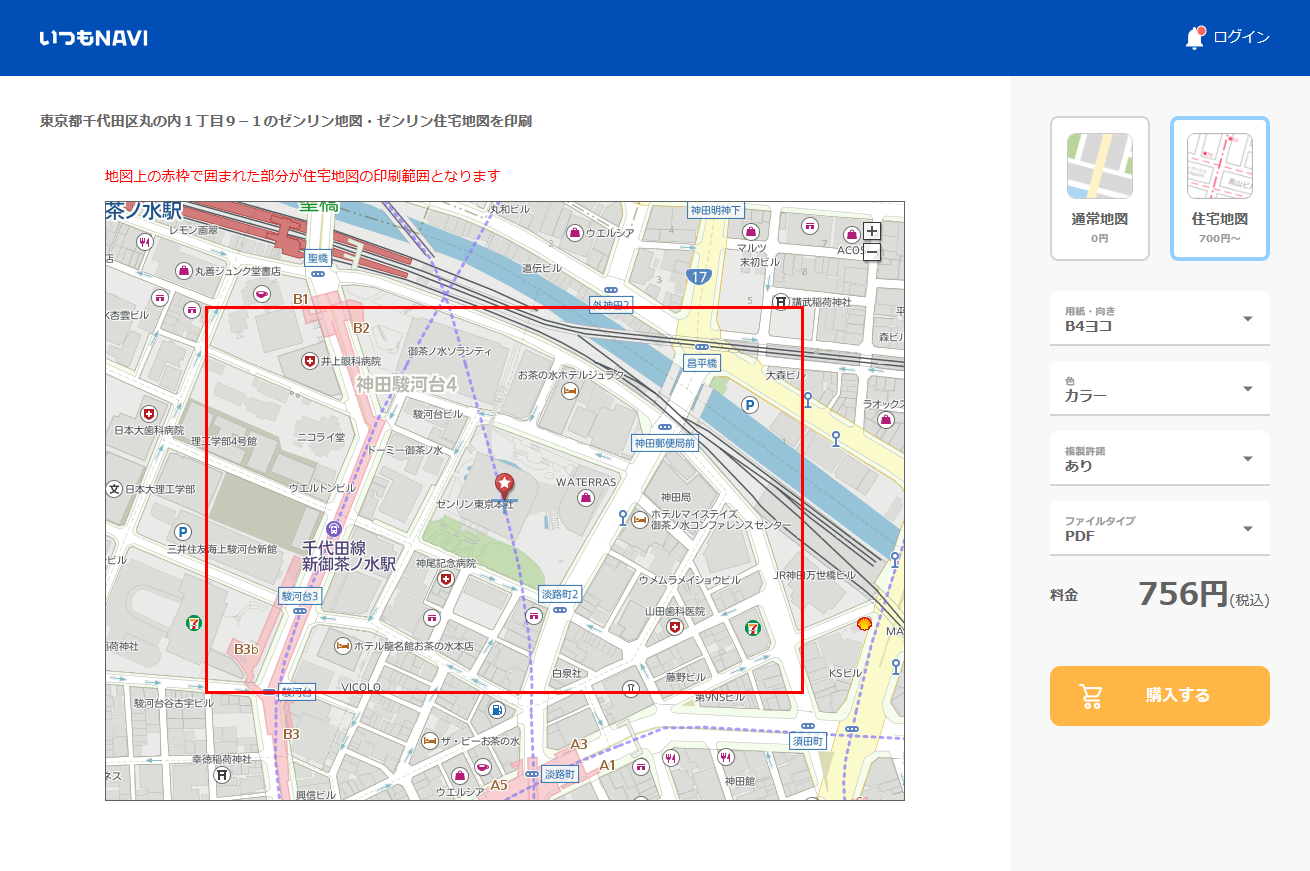The height and width of the screenshot is (871, 1310).
Task: Click the マルツ shopping bag icon
Action: [751, 230]
